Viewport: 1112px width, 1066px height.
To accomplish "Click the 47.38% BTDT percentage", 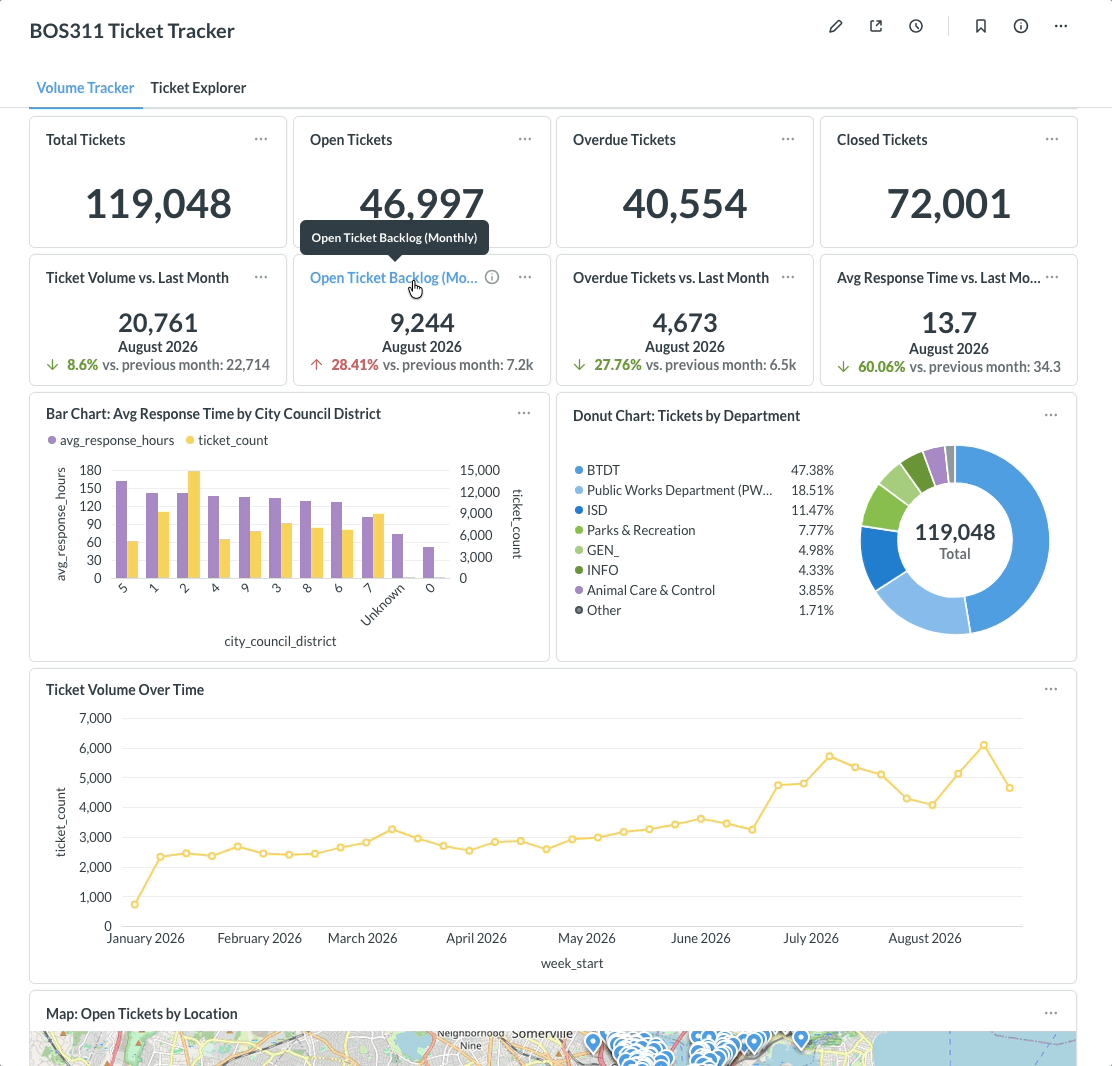I will pyautogui.click(x=812, y=470).
